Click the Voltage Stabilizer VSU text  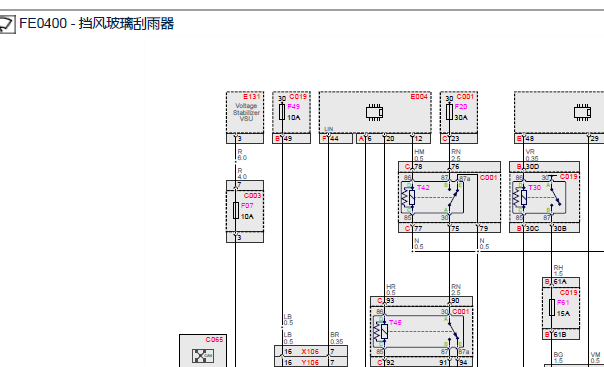point(246,112)
